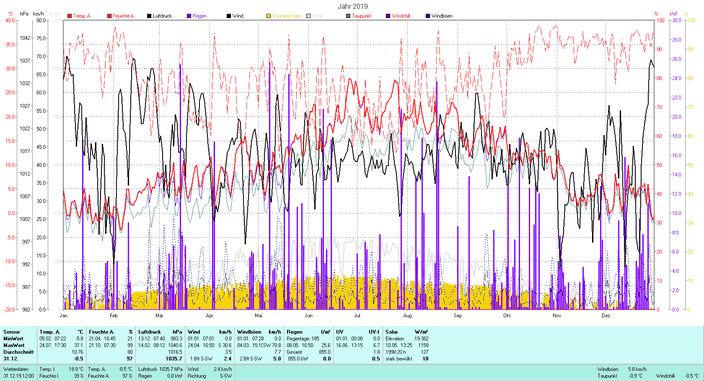
Task: Click the 'Richtung' wind direction label
Action: pos(197,376)
